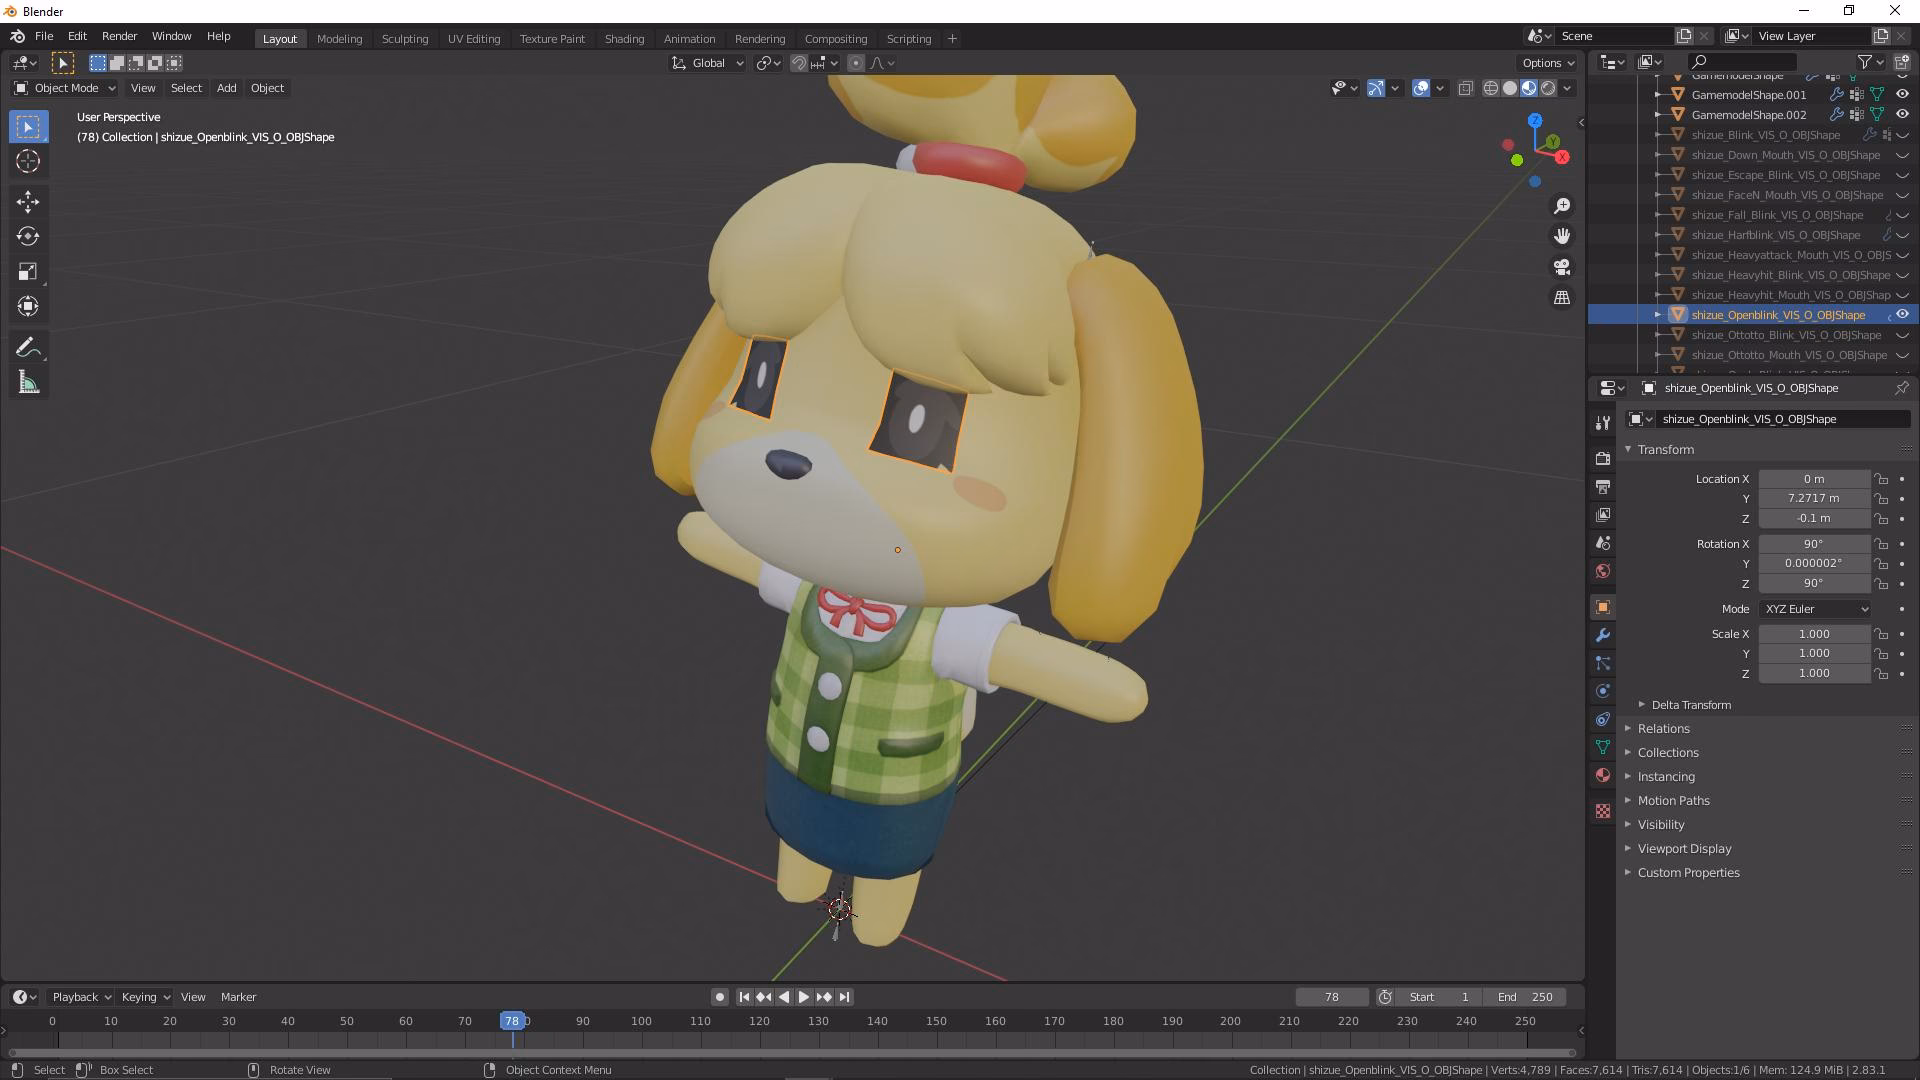Open the viewport Add menu

pos(227,88)
